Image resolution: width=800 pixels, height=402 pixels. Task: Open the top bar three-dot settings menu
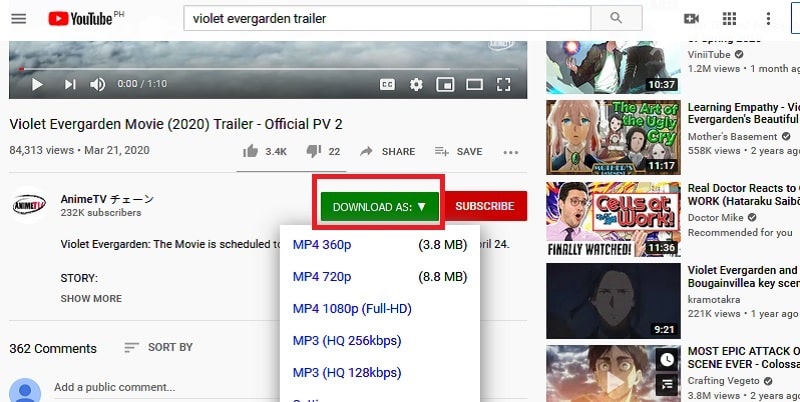pos(768,18)
